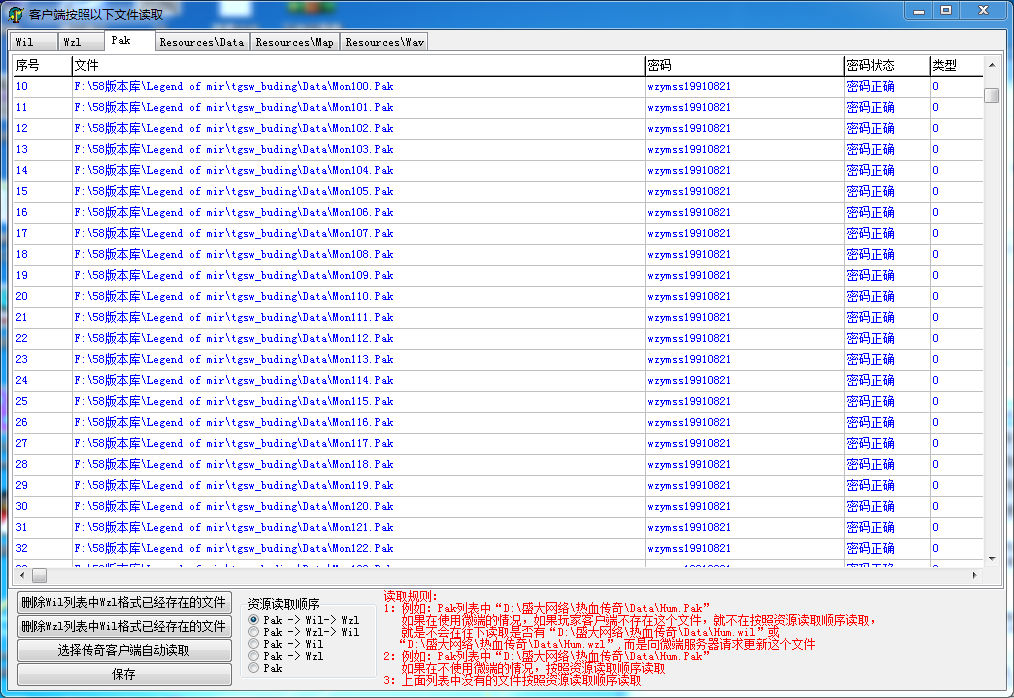
Task: Minimize the window
Action: click(918, 10)
